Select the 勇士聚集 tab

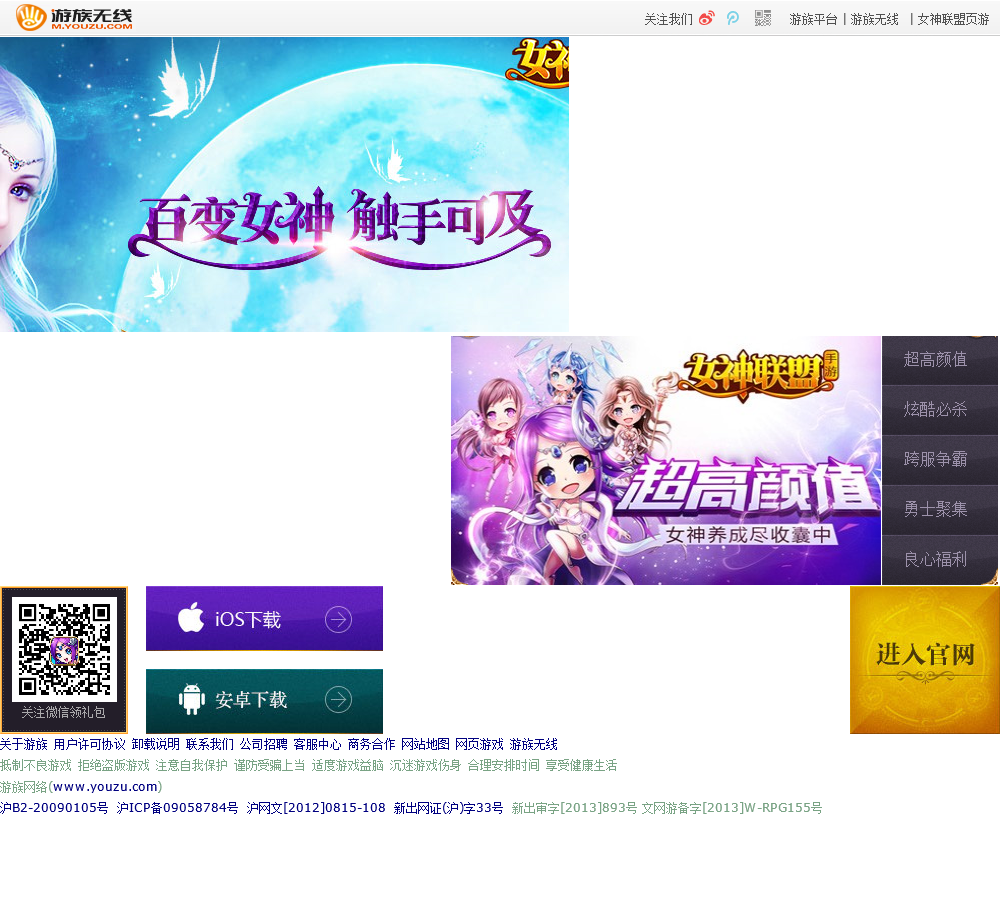(939, 509)
